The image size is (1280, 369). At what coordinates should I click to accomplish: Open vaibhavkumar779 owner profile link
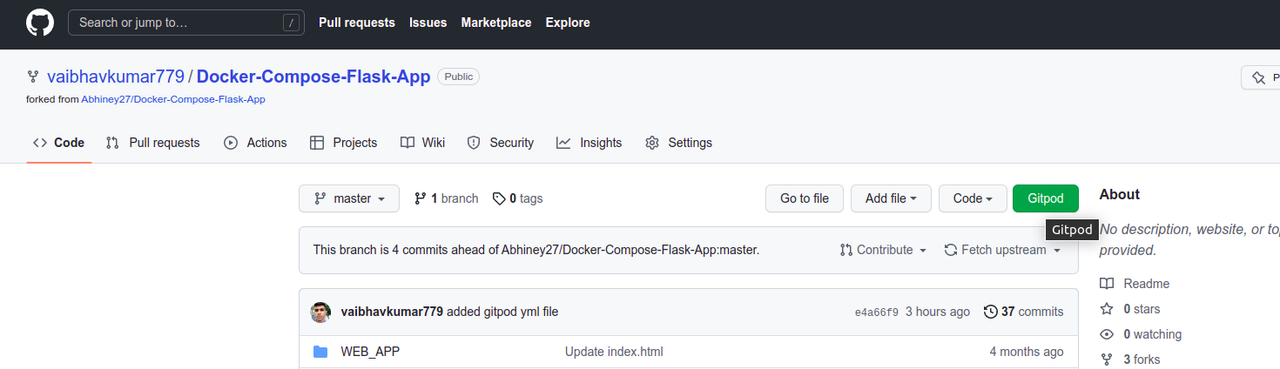(x=116, y=77)
